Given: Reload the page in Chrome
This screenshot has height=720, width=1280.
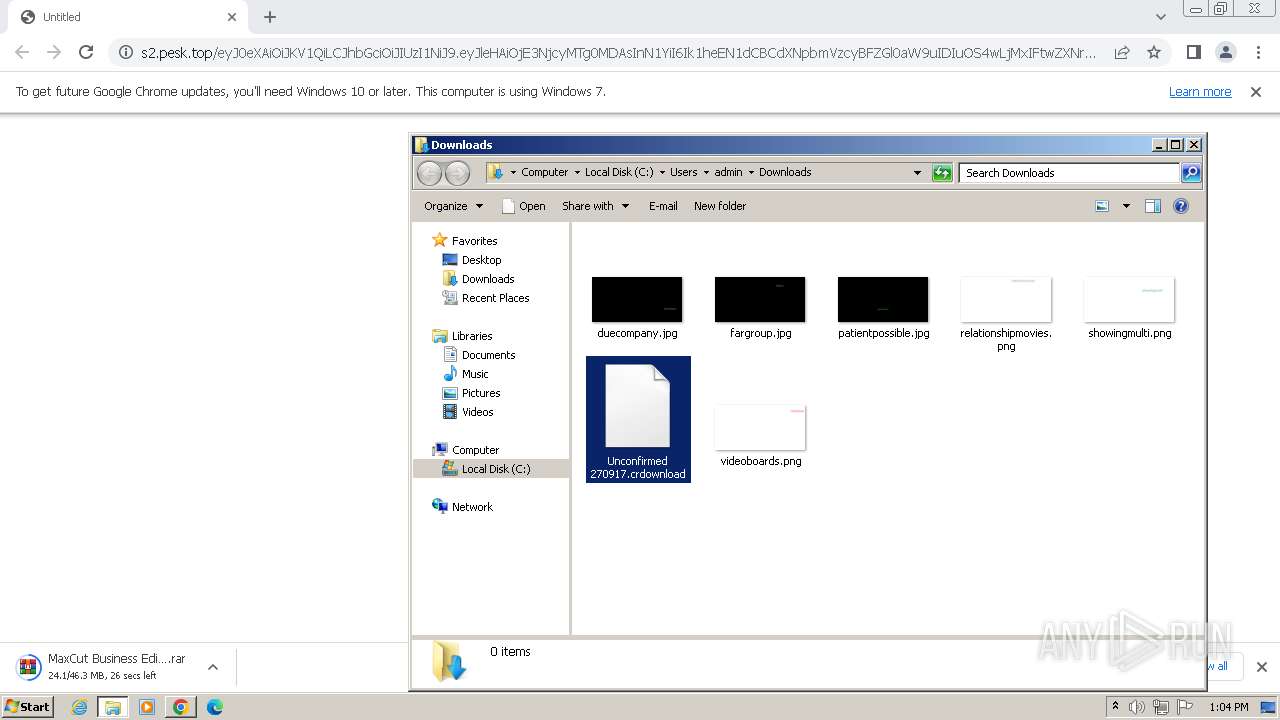Looking at the screenshot, I should (x=86, y=52).
